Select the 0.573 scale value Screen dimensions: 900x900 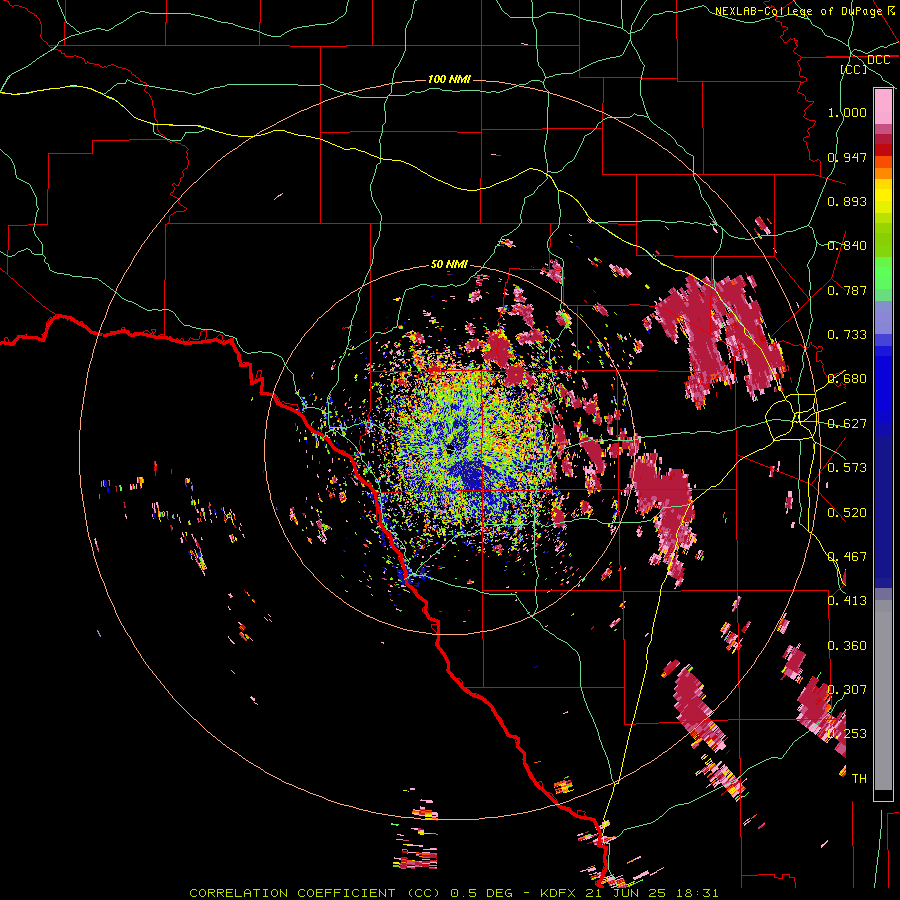[847, 468]
